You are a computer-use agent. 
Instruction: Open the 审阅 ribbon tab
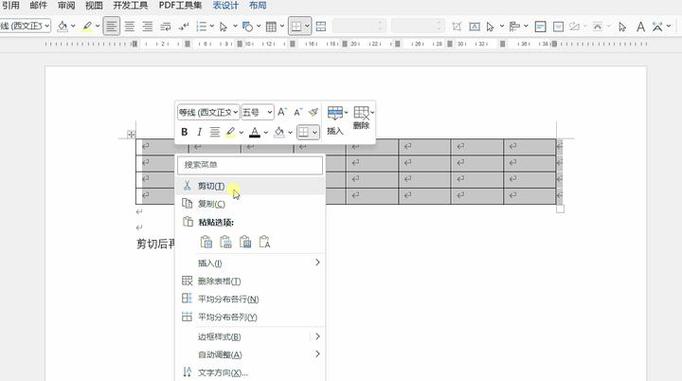(x=66, y=6)
